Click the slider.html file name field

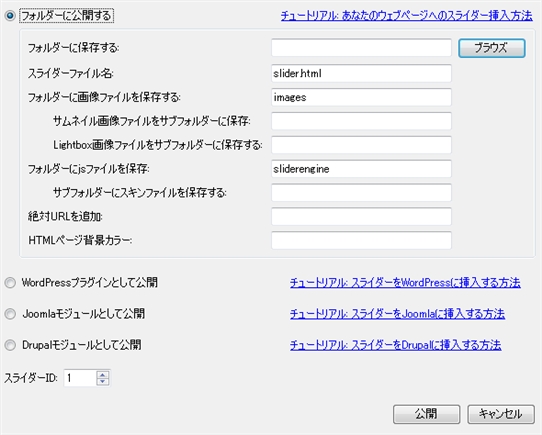click(x=361, y=73)
